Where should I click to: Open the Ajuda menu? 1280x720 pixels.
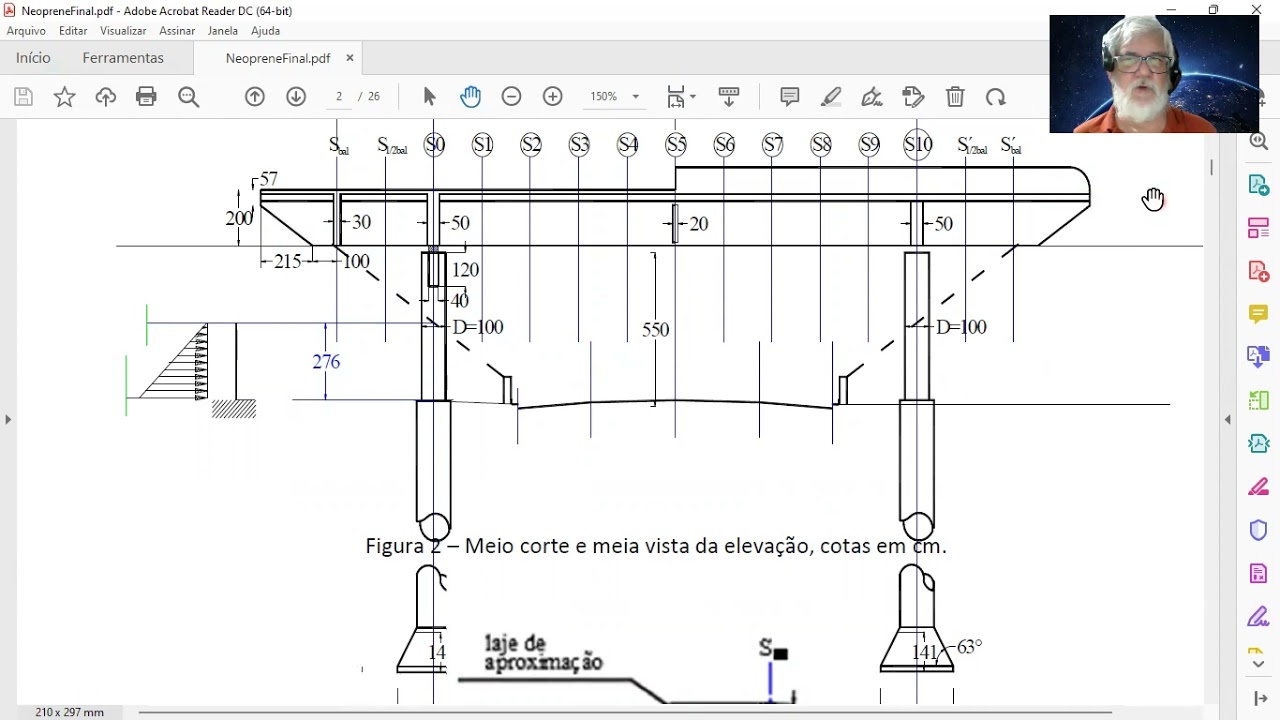coord(265,31)
